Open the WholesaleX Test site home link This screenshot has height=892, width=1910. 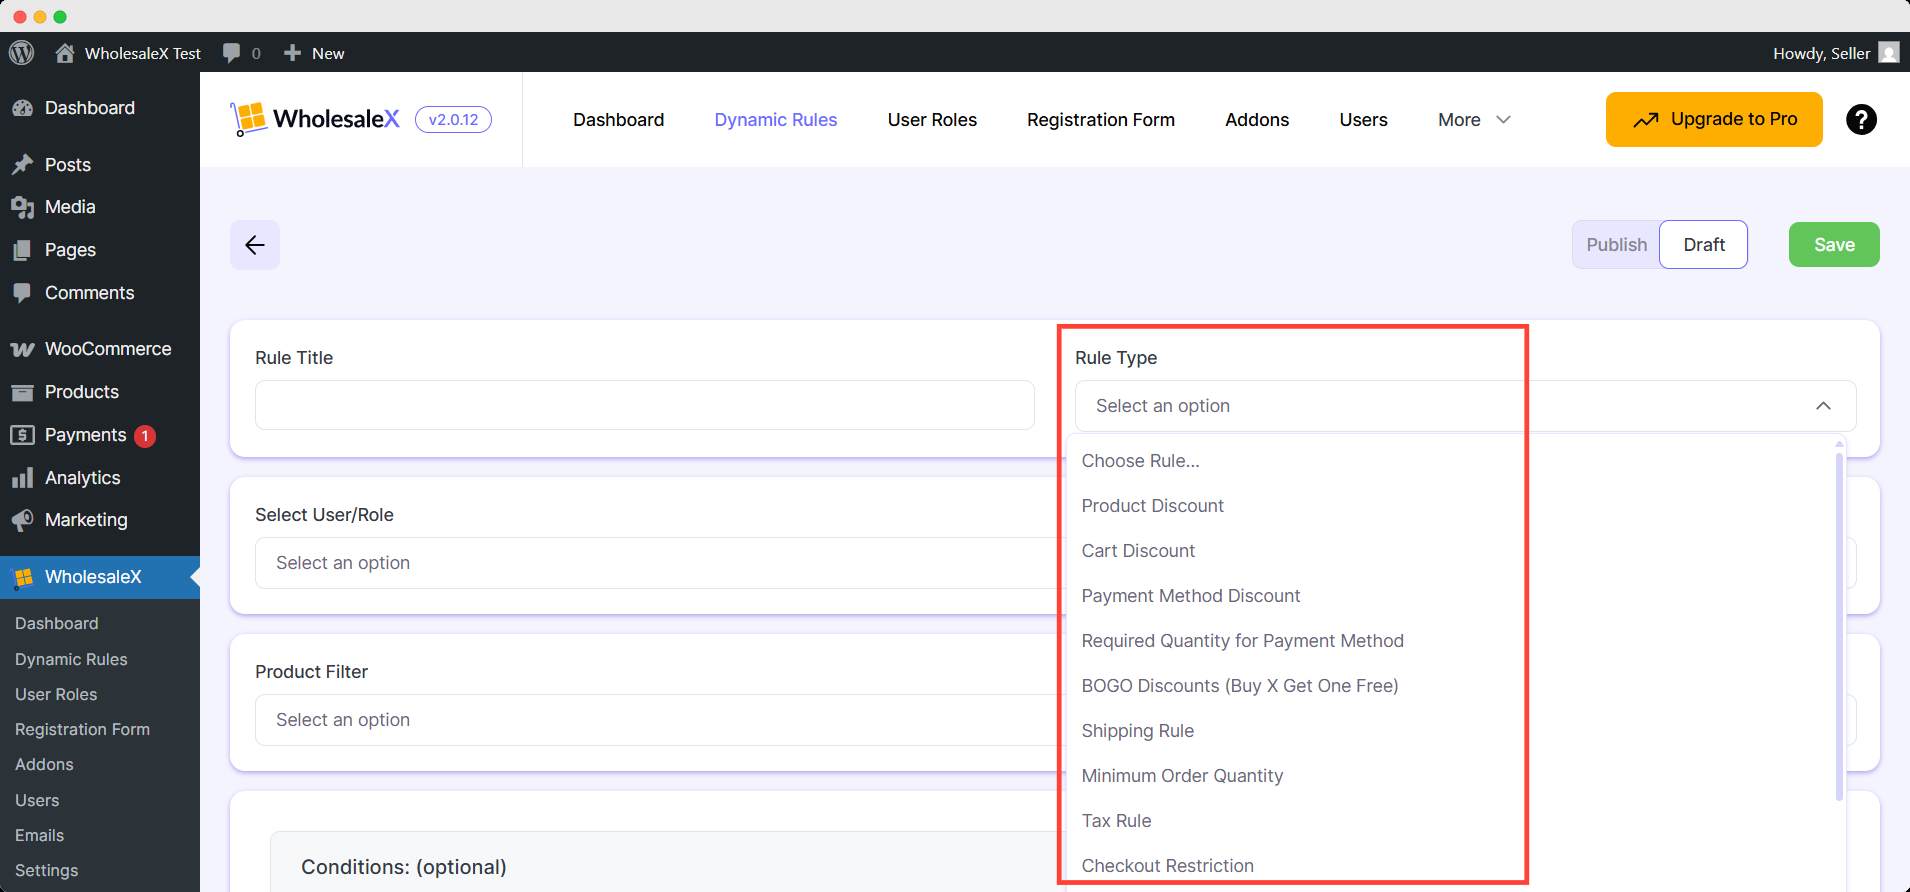click(x=128, y=53)
